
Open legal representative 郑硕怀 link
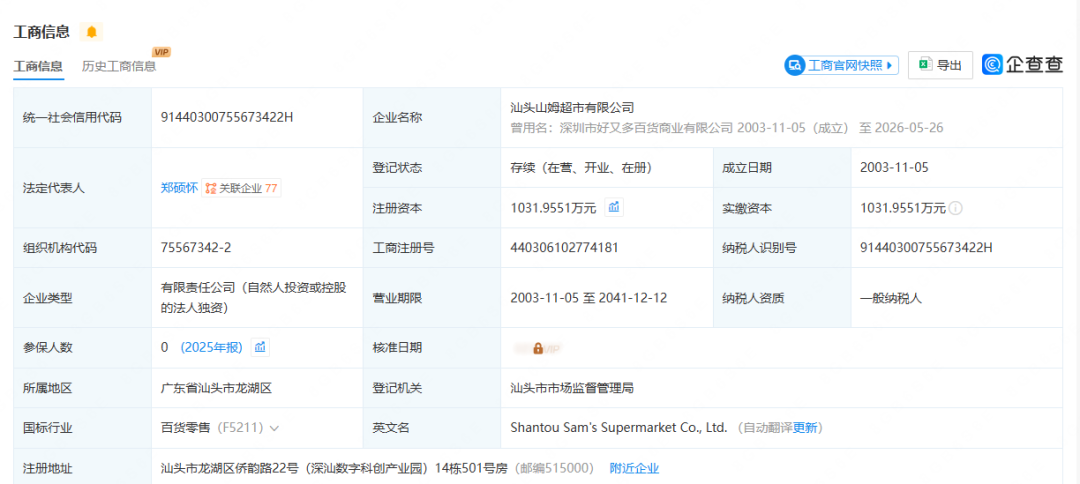coord(179,188)
